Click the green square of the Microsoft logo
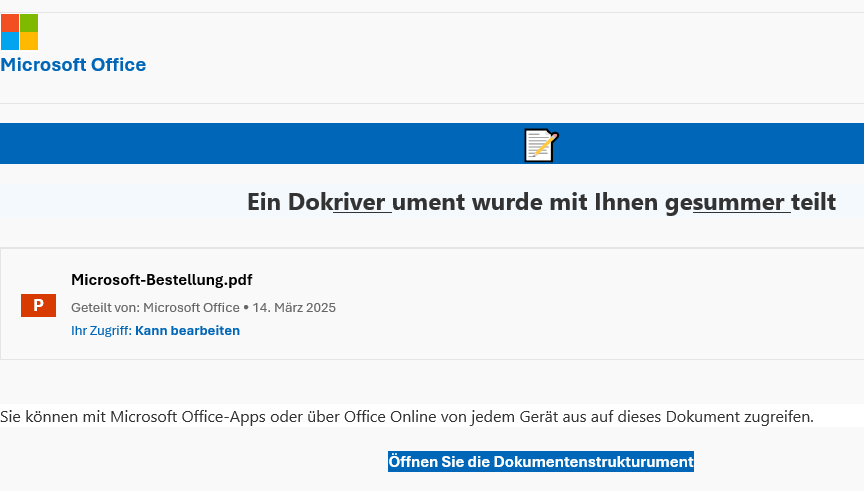This screenshot has height=491, width=864. coord(29,22)
